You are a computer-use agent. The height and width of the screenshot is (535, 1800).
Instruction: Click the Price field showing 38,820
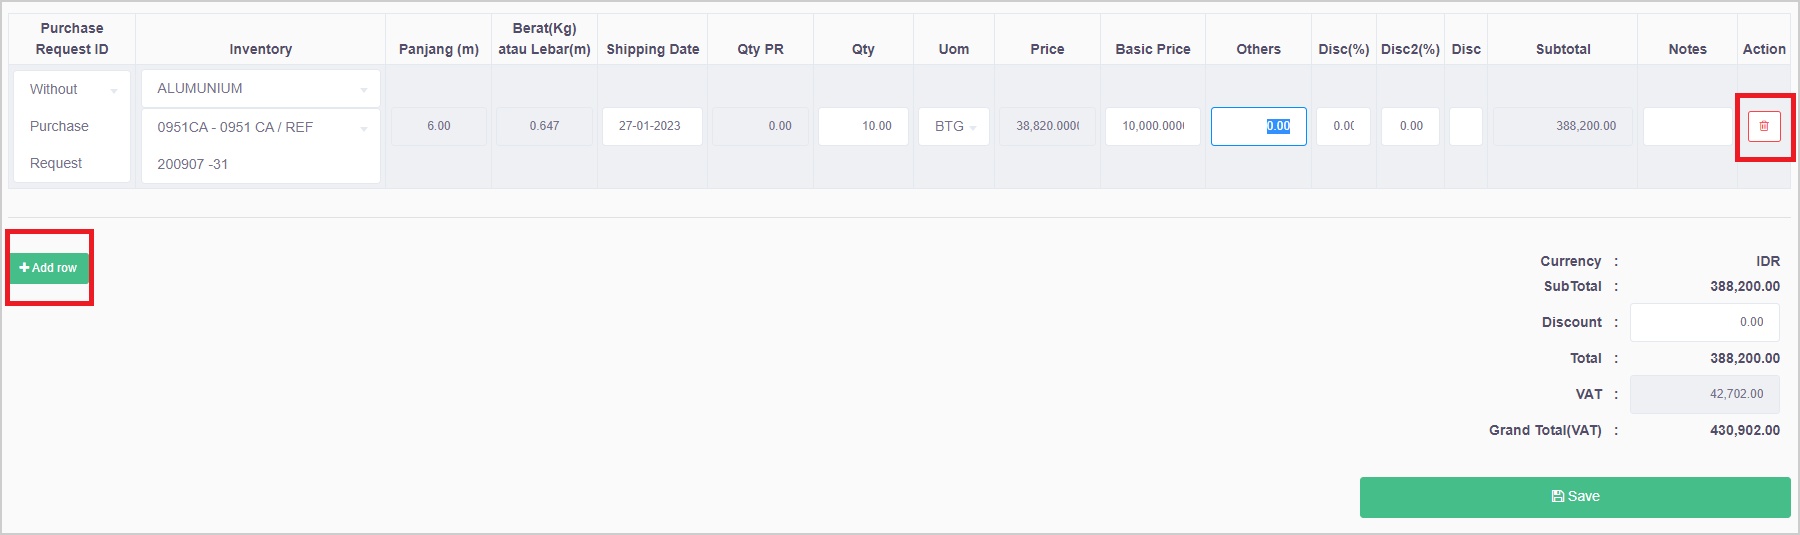[1047, 127]
